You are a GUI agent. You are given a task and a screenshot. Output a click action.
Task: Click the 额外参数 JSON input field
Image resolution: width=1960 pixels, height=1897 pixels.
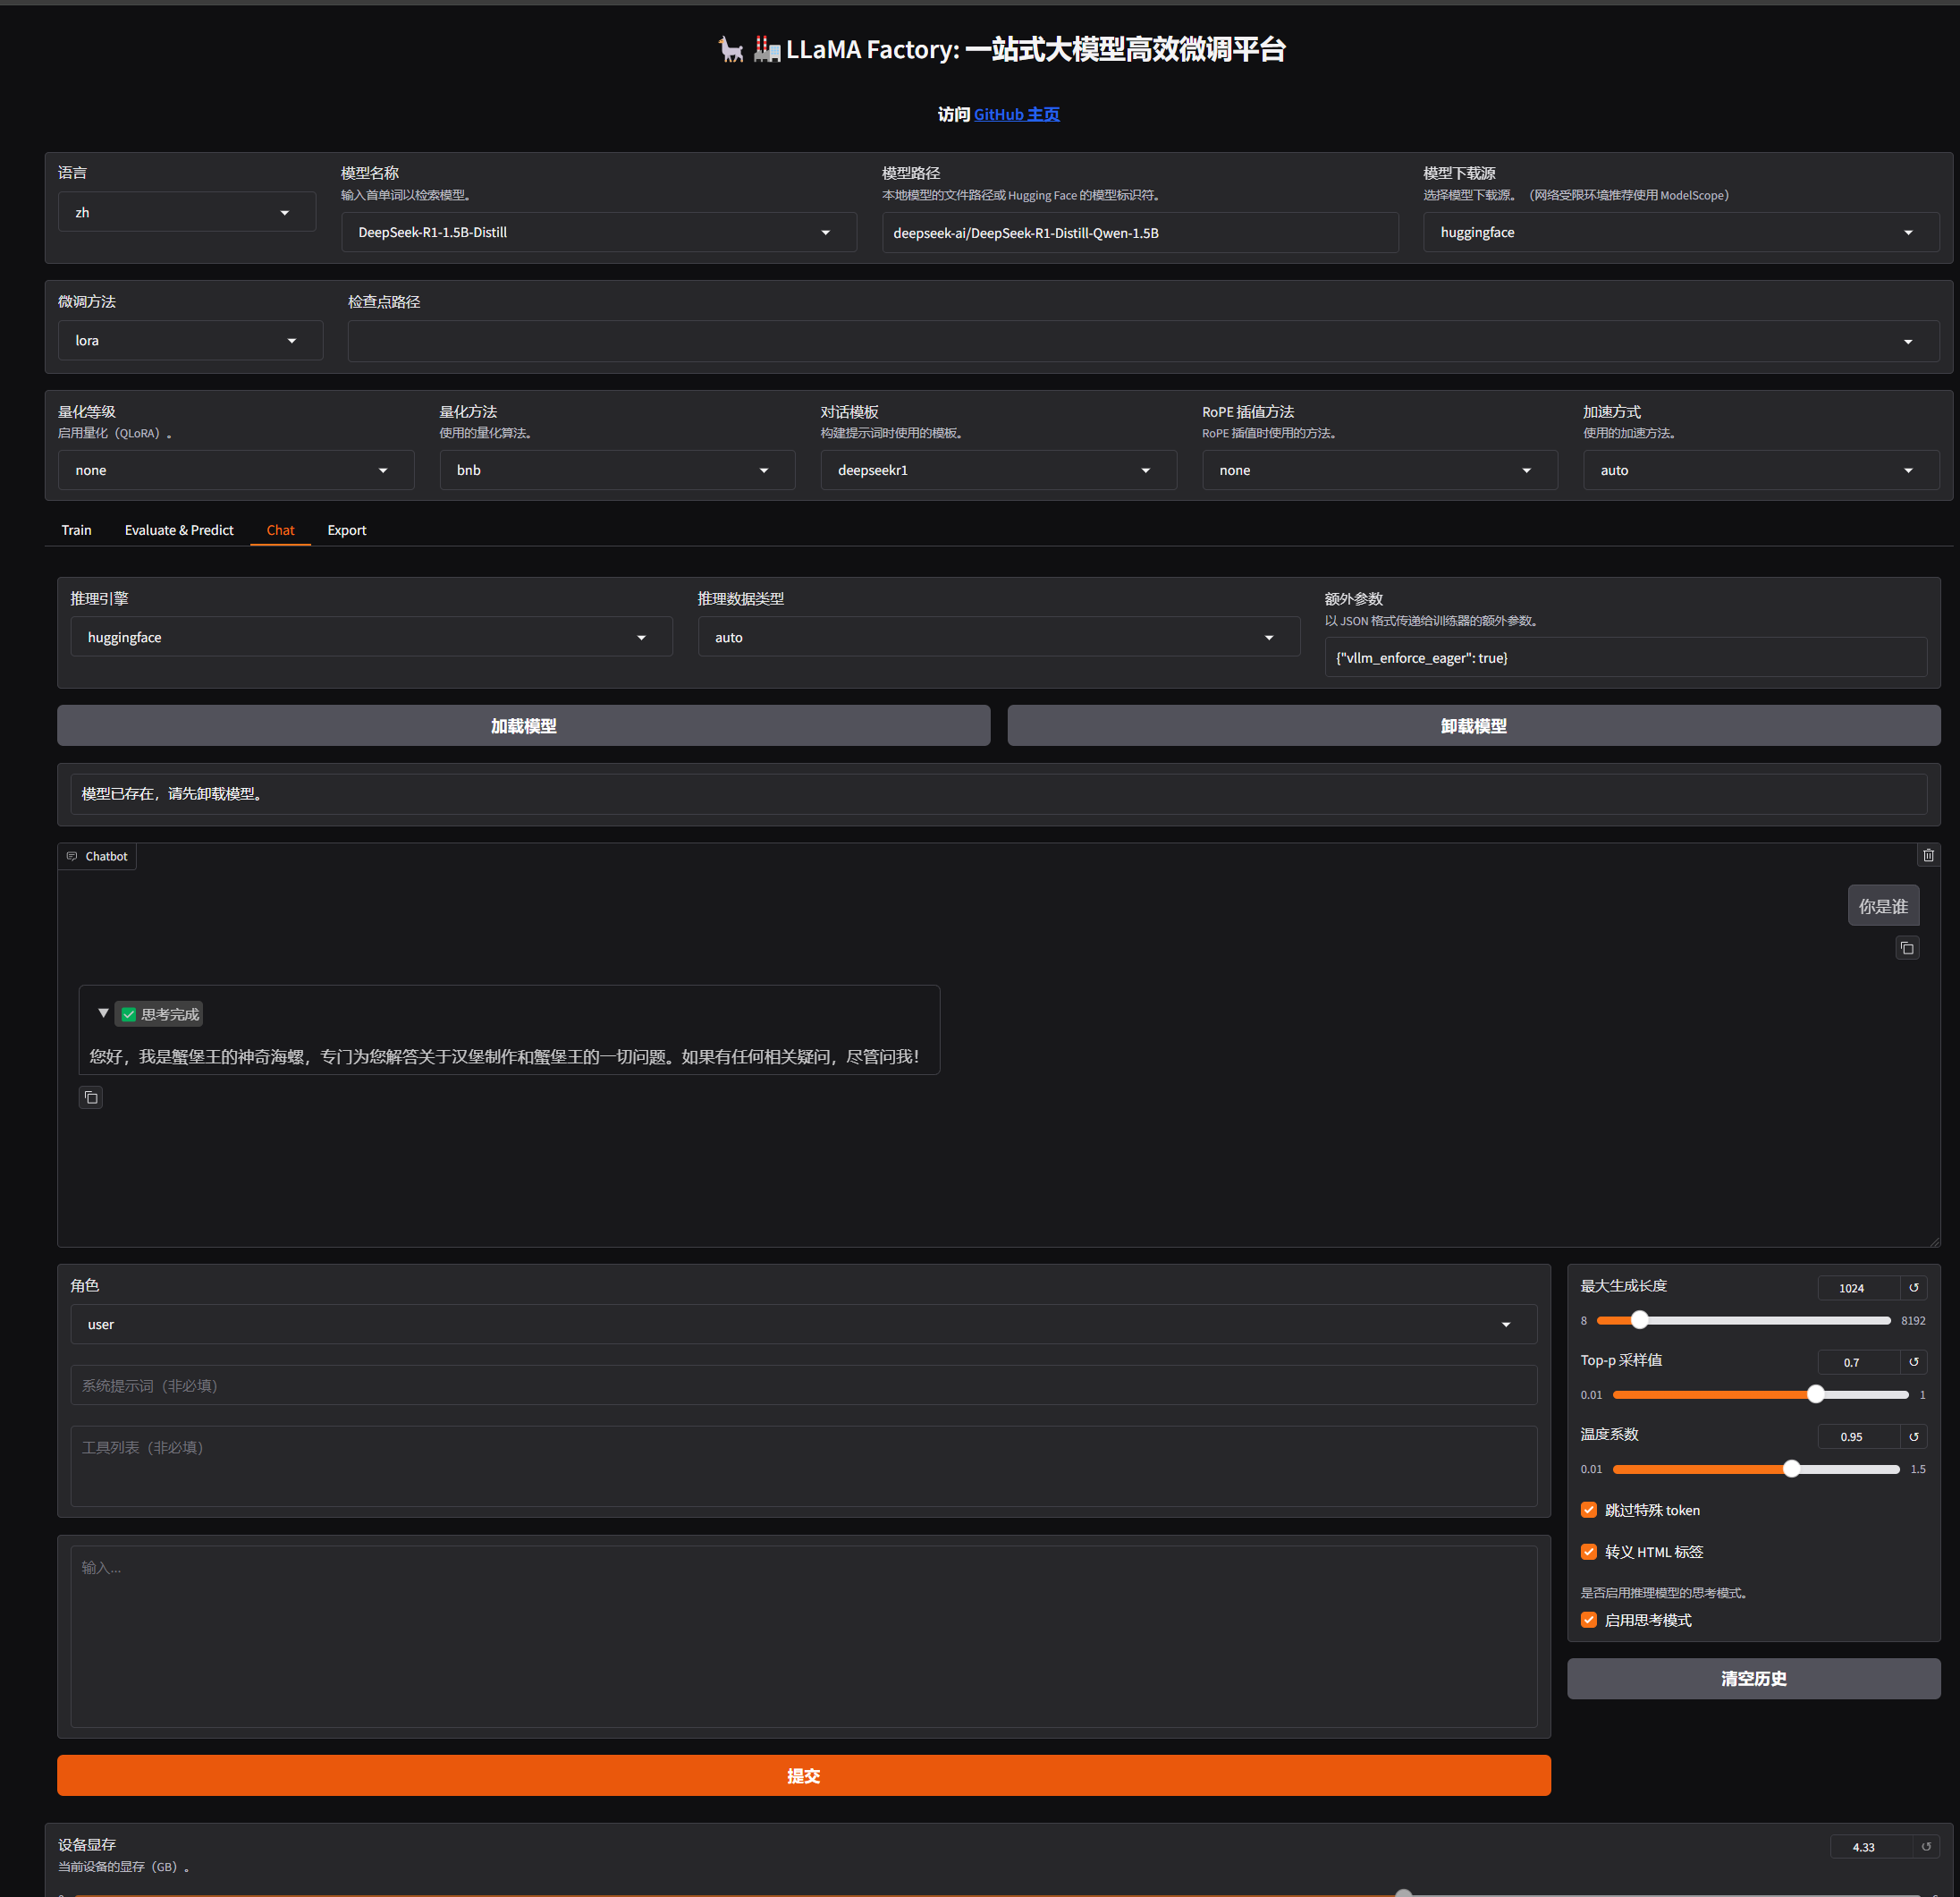pyautogui.click(x=1625, y=658)
